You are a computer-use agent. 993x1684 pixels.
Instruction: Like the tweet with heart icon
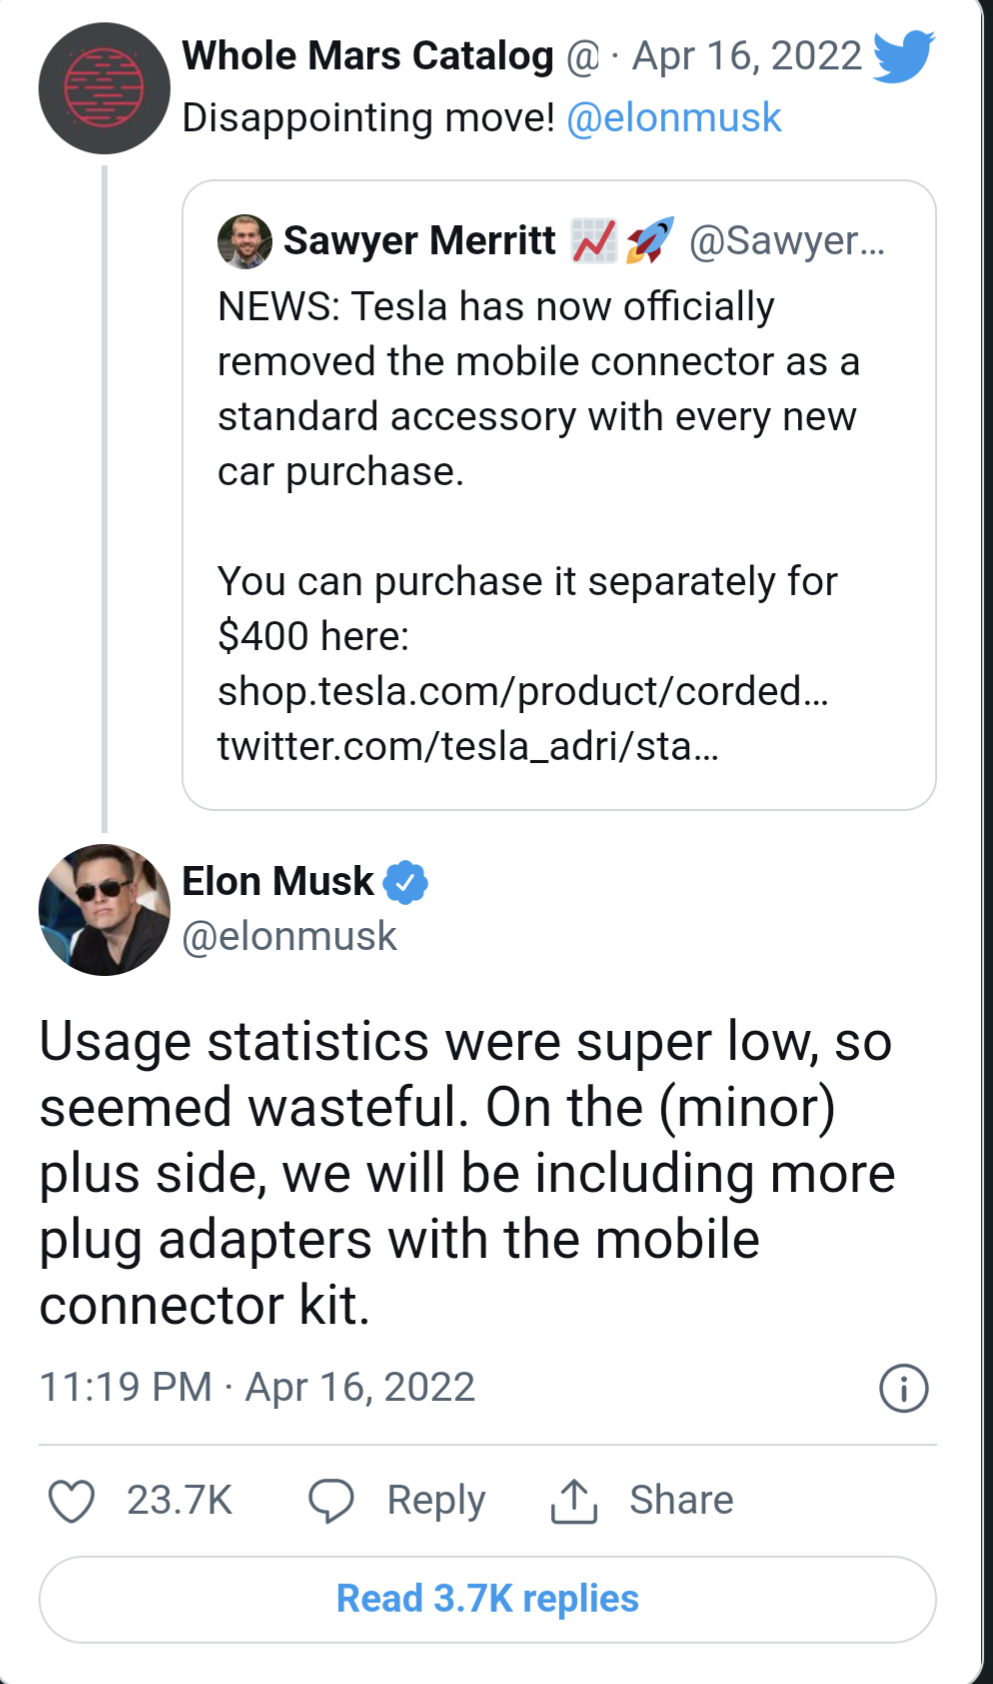pos(72,1501)
